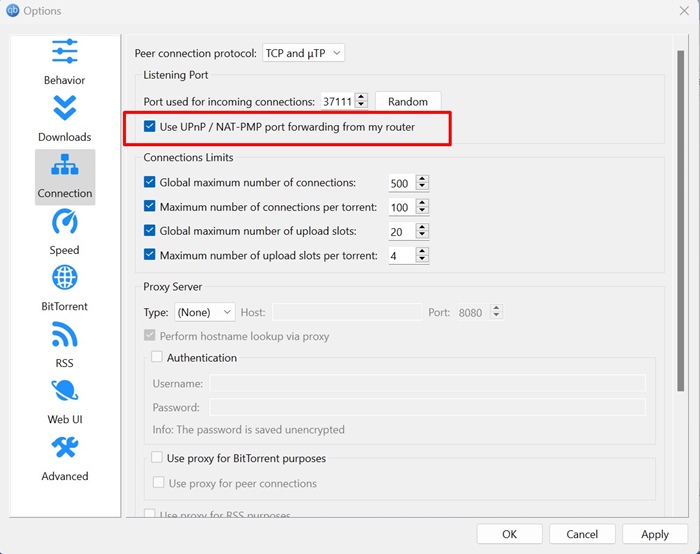The height and width of the screenshot is (554, 700).
Task: Switch to the Web UI tab label
Action: [65, 420]
